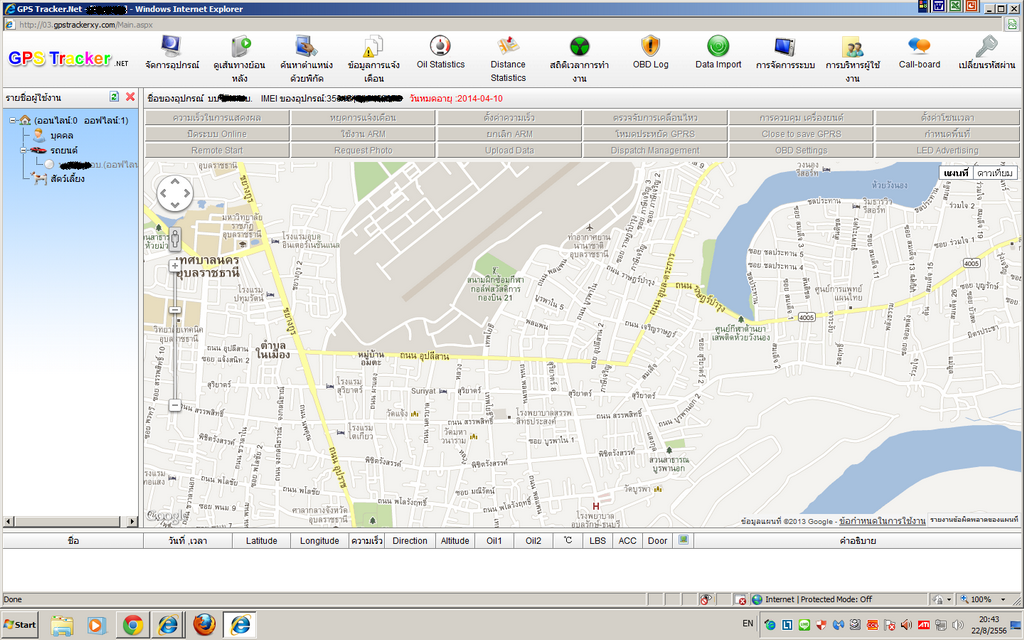Viewport: 1024px width, 640px height.
Task: Click the volume icon in system tray
Action: pyautogui.click(x=957, y=625)
